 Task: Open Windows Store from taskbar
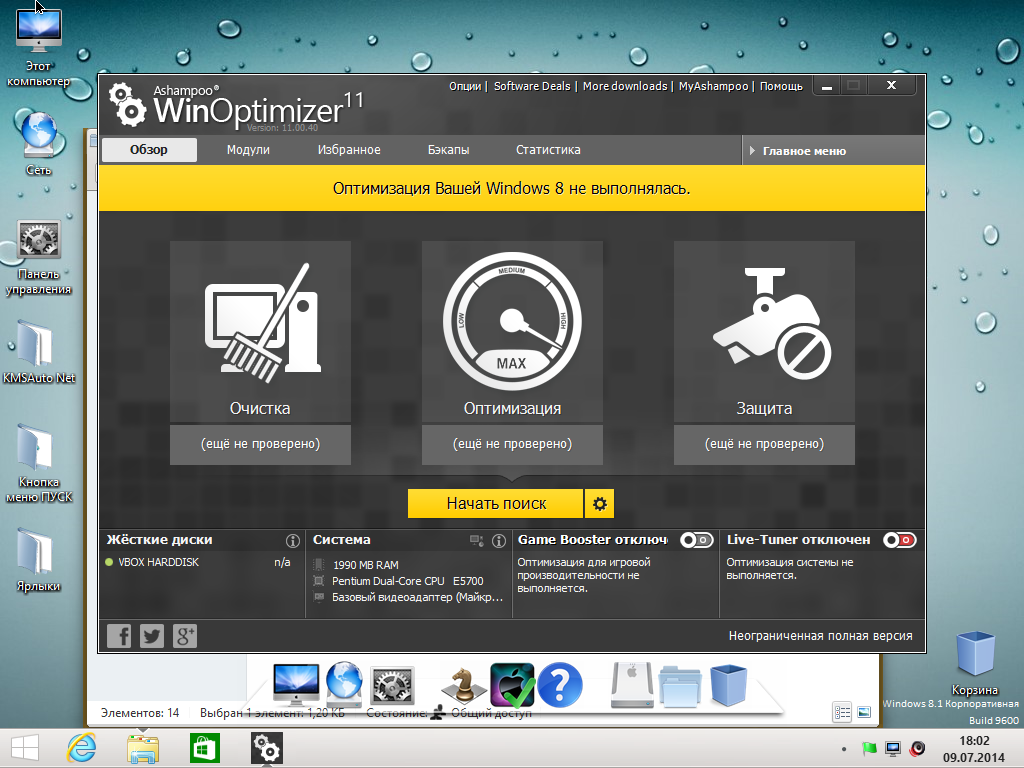point(204,748)
